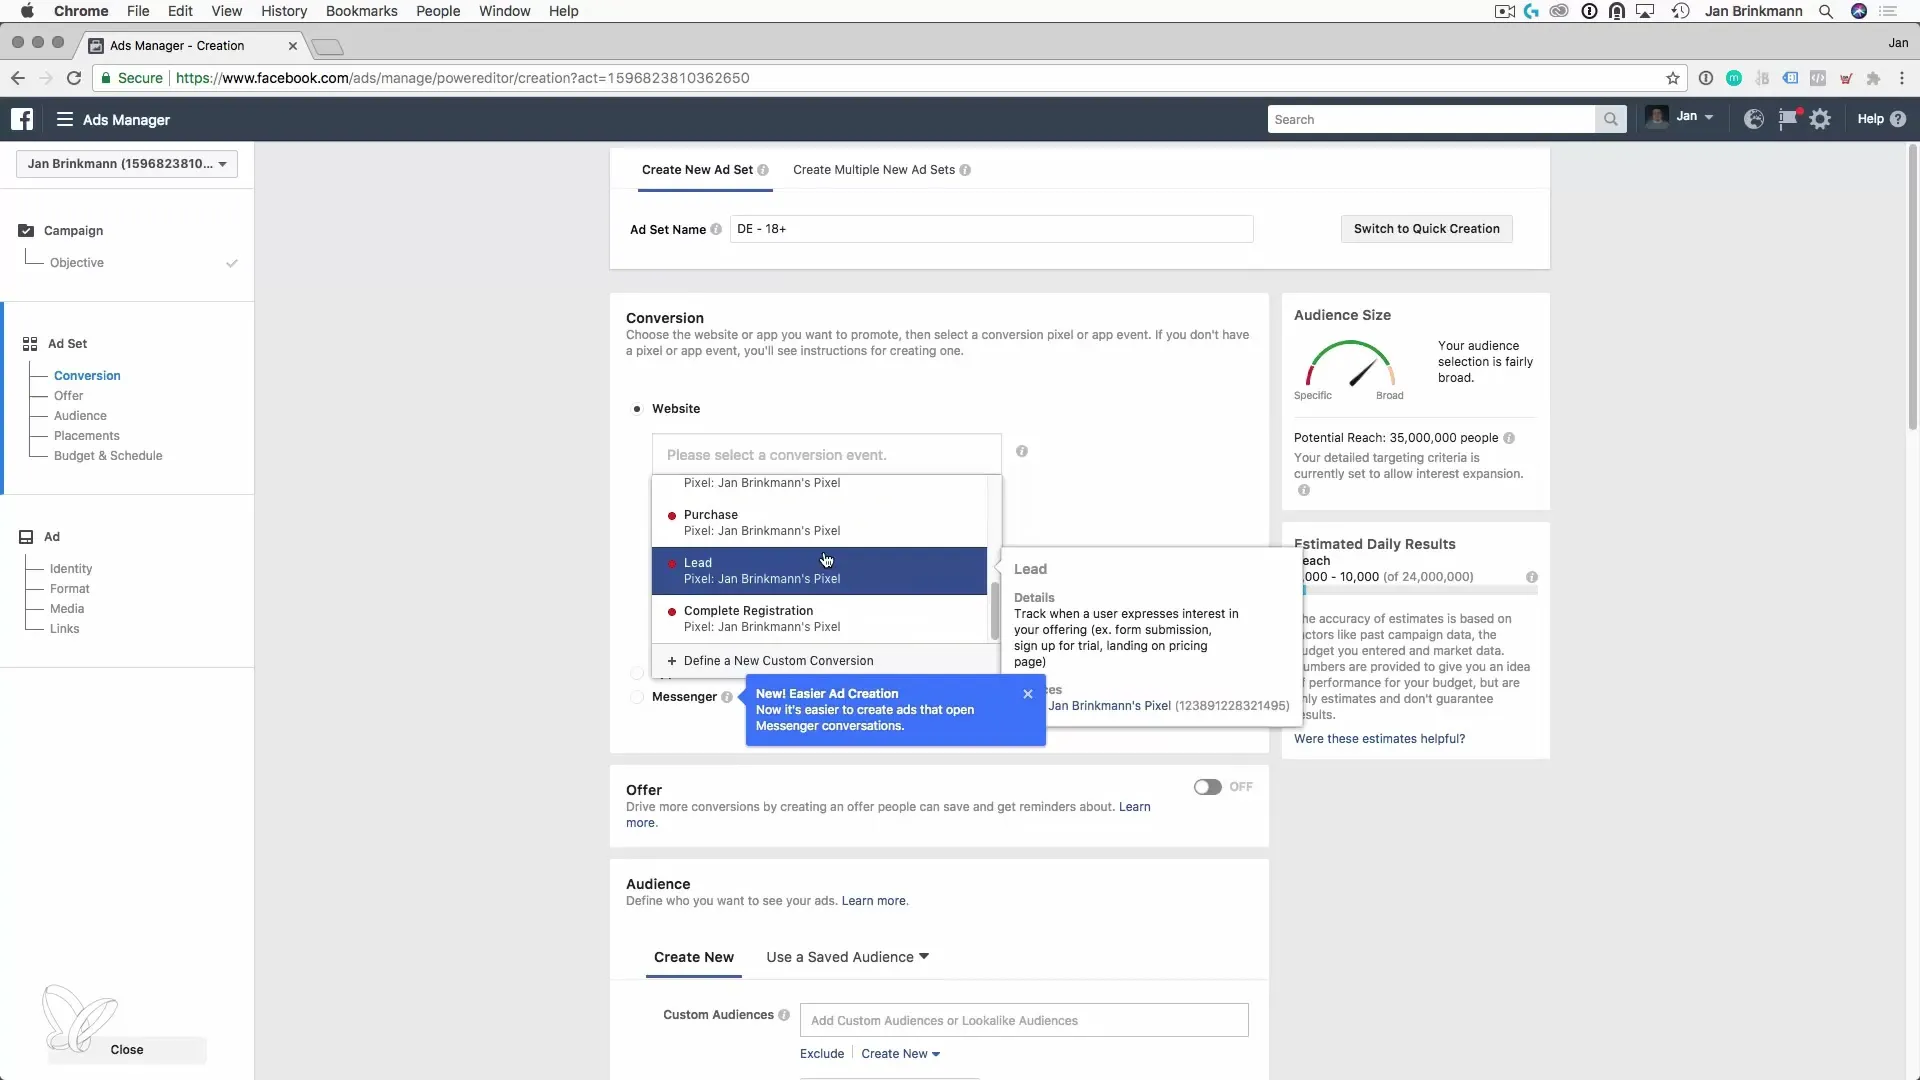Click info icon next to Custom Audiences label
Image resolution: width=1920 pixels, height=1080 pixels.
(784, 1015)
